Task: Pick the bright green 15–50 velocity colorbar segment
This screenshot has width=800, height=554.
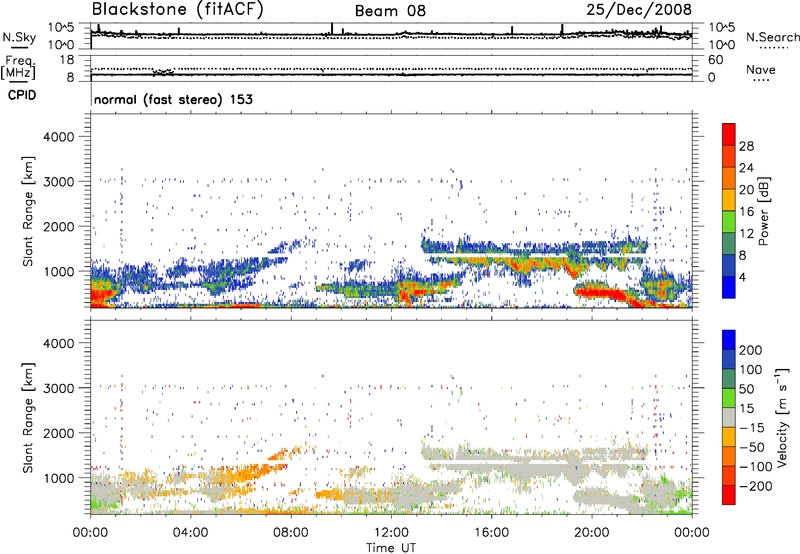Action: (x=729, y=398)
